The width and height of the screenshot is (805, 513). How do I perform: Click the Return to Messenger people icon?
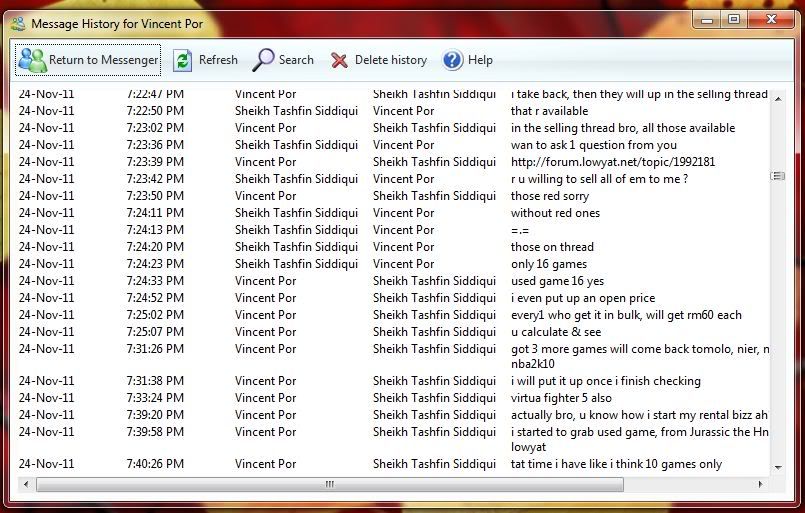[x=32, y=60]
